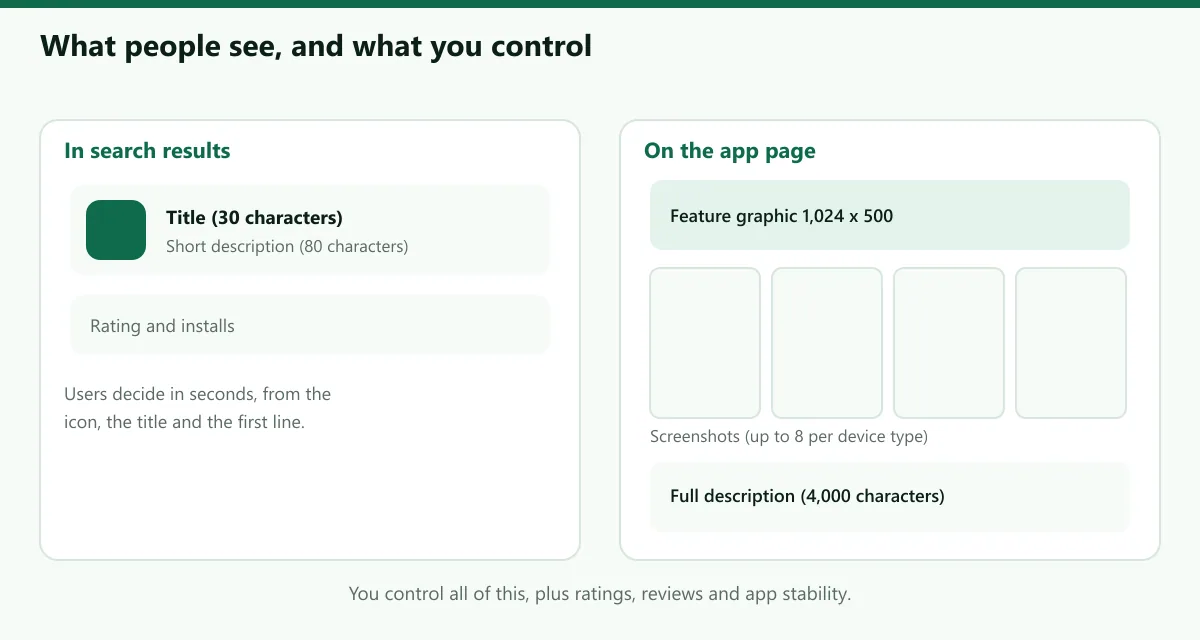Open the Rating and installs box
Viewport: 1200px width, 640px height.
(x=310, y=325)
